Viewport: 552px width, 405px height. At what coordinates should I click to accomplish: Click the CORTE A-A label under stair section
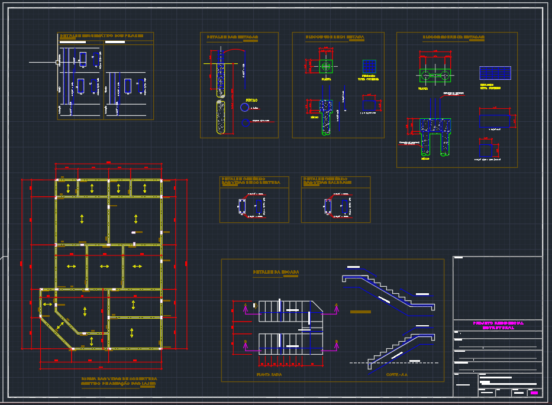click(397, 375)
